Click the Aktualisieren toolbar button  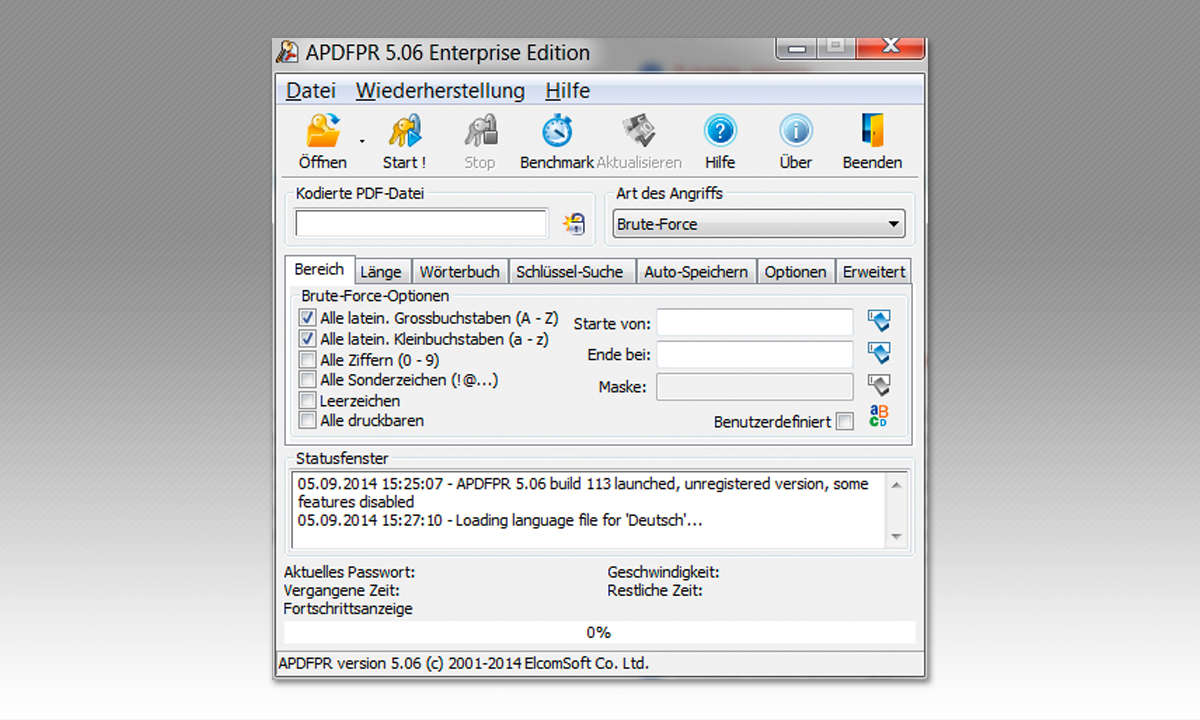point(639,141)
